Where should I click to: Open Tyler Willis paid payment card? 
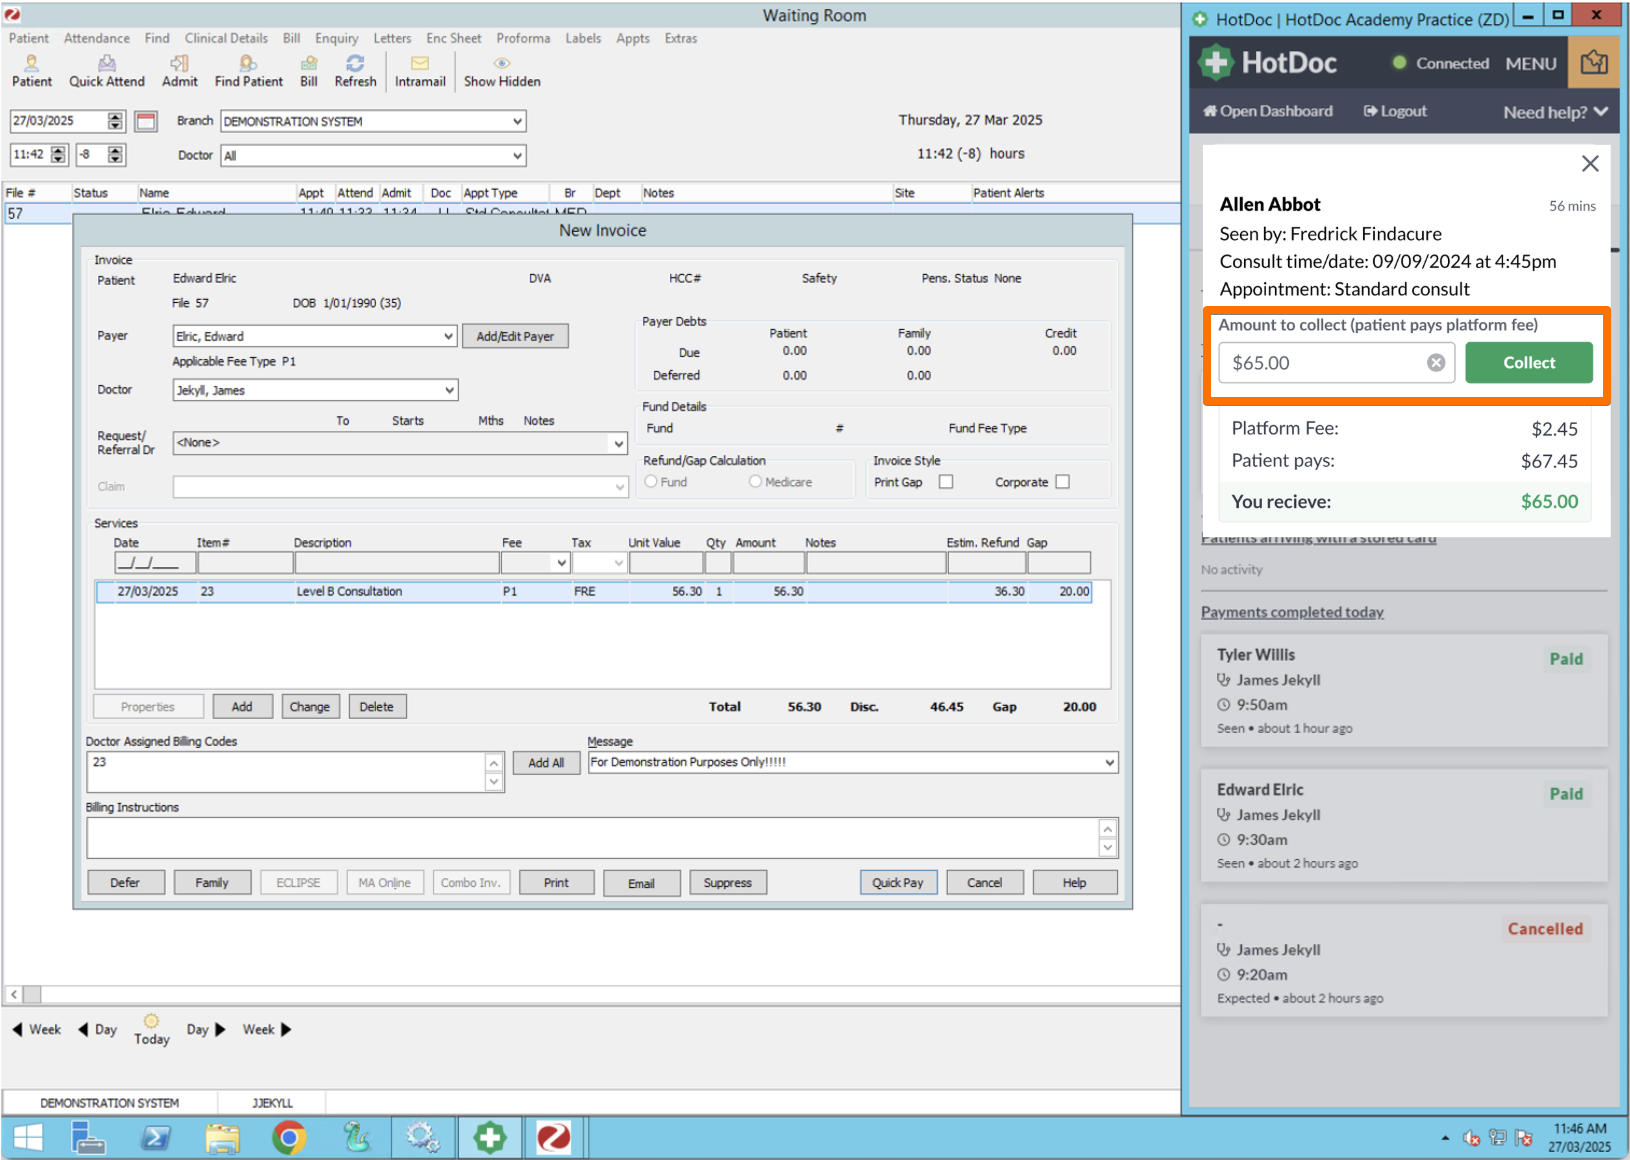(1404, 691)
